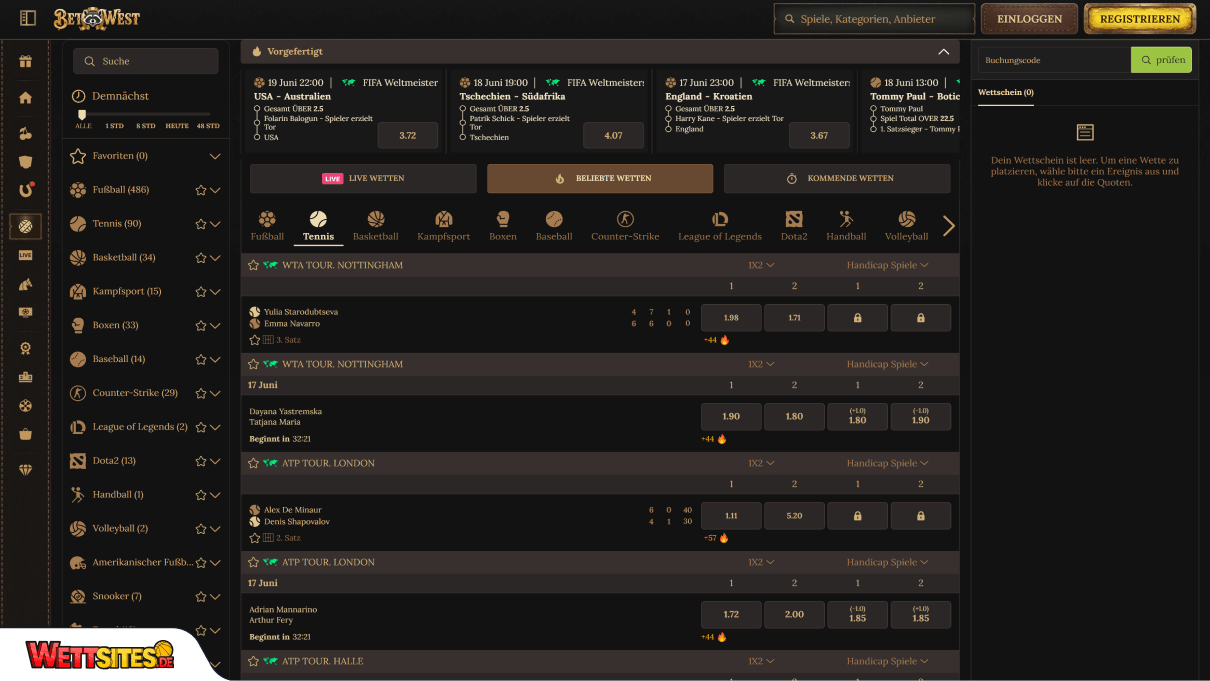Click the Einloggen button

[1029, 19]
